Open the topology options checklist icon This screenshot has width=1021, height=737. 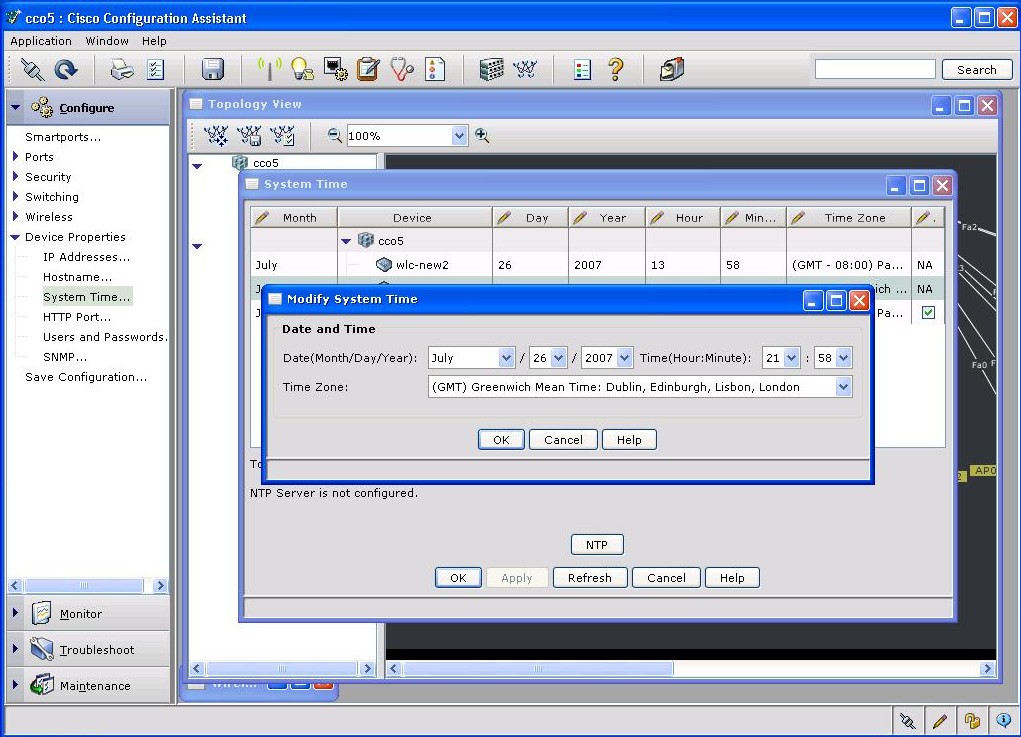(283, 135)
